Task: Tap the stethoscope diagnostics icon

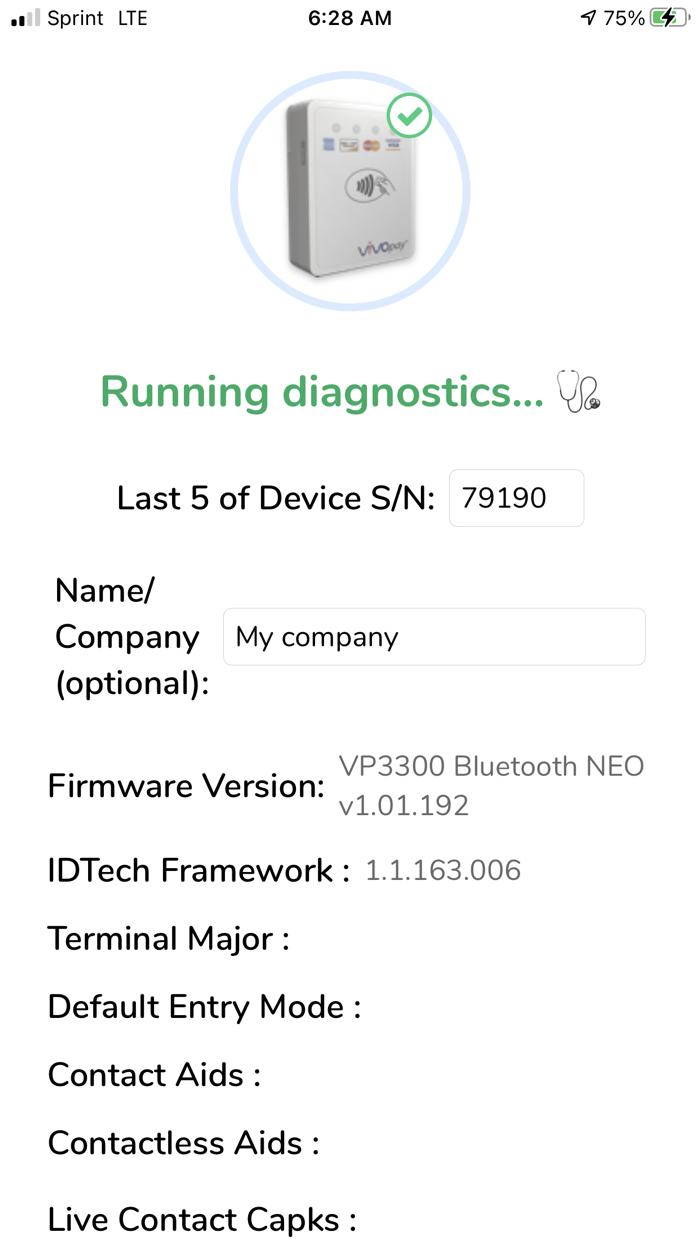Action: 580,392
